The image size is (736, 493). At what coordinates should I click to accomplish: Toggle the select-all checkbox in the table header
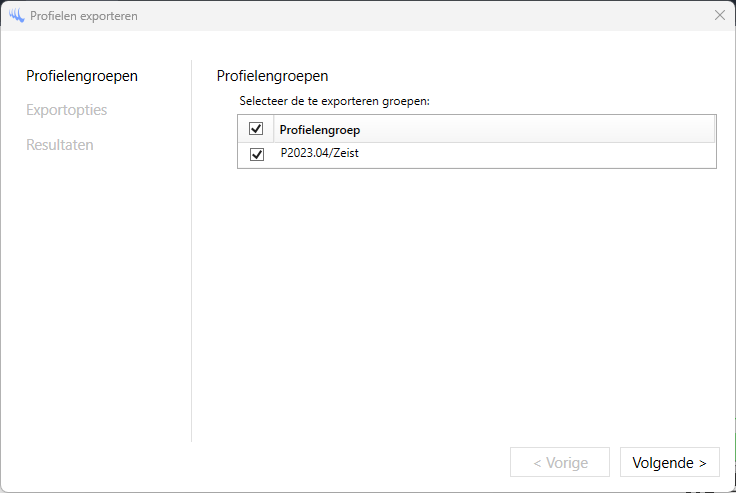click(x=256, y=129)
